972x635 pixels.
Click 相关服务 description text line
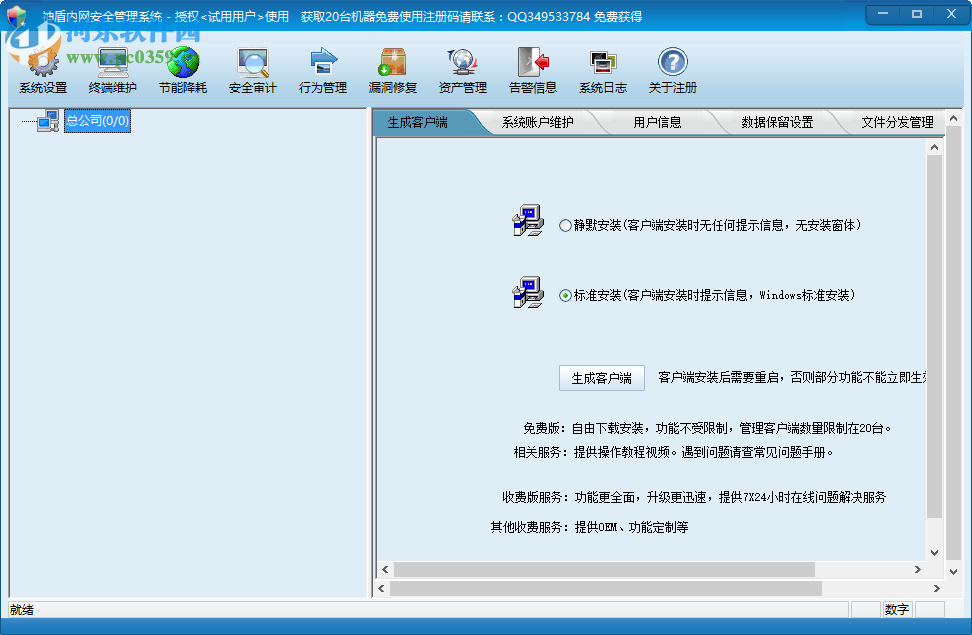click(x=673, y=453)
